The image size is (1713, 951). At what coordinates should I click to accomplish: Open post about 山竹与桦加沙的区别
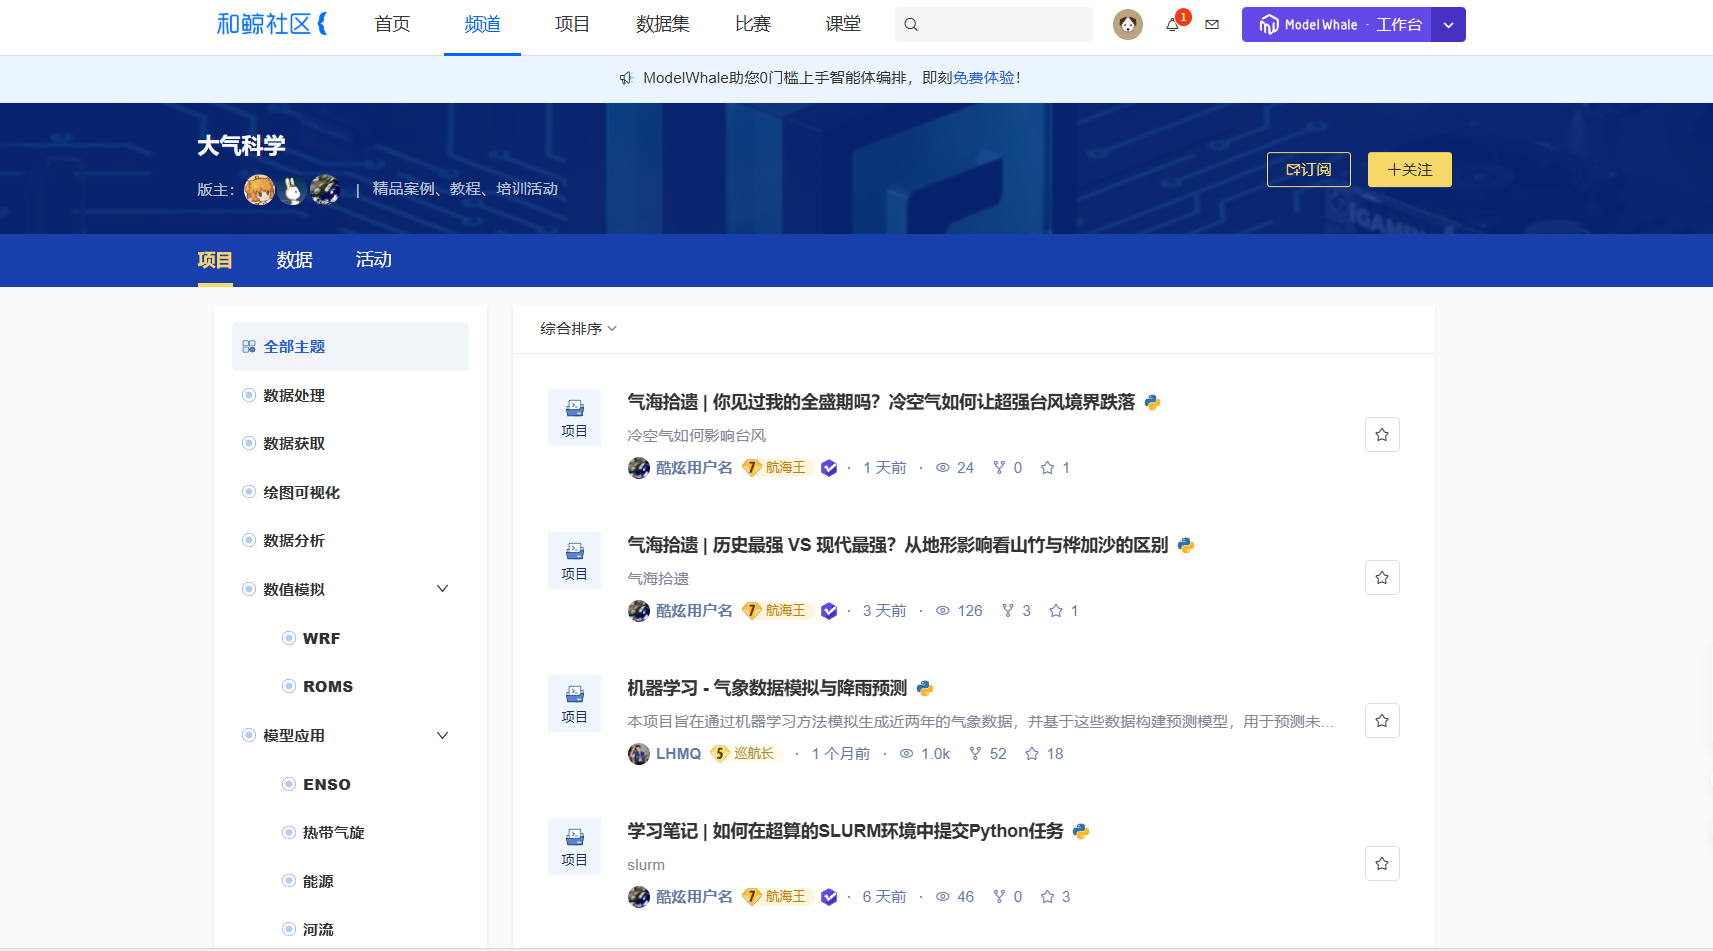click(898, 545)
